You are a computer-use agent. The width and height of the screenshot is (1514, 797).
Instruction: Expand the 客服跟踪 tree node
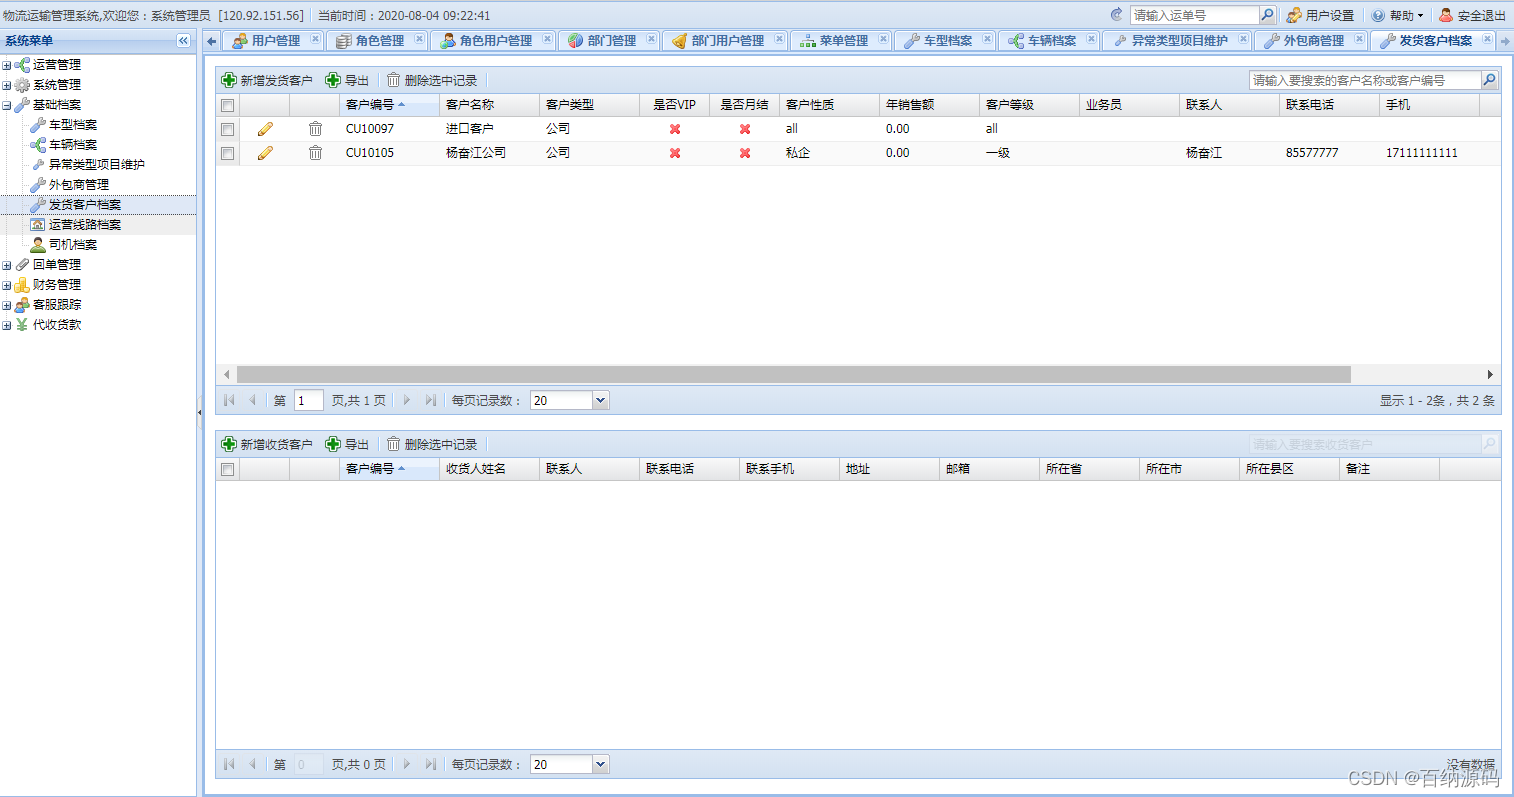click(7, 305)
